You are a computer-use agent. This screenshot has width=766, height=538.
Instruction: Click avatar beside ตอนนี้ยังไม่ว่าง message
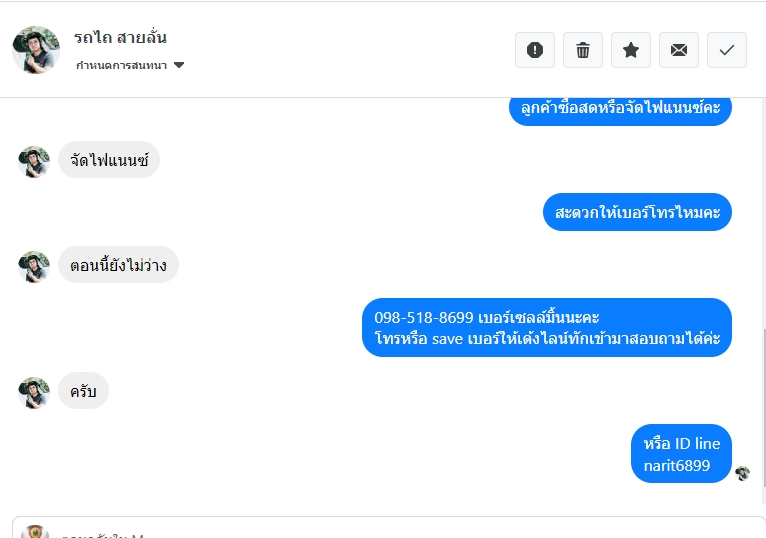pos(34,266)
